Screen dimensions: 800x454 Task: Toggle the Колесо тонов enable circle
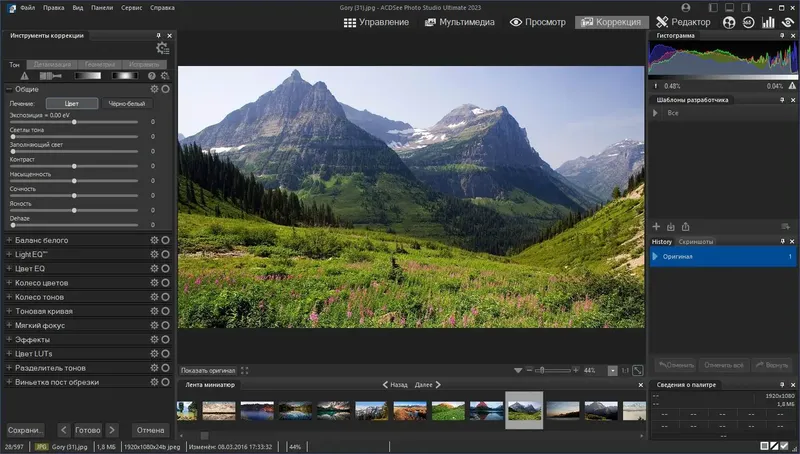(x=166, y=297)
